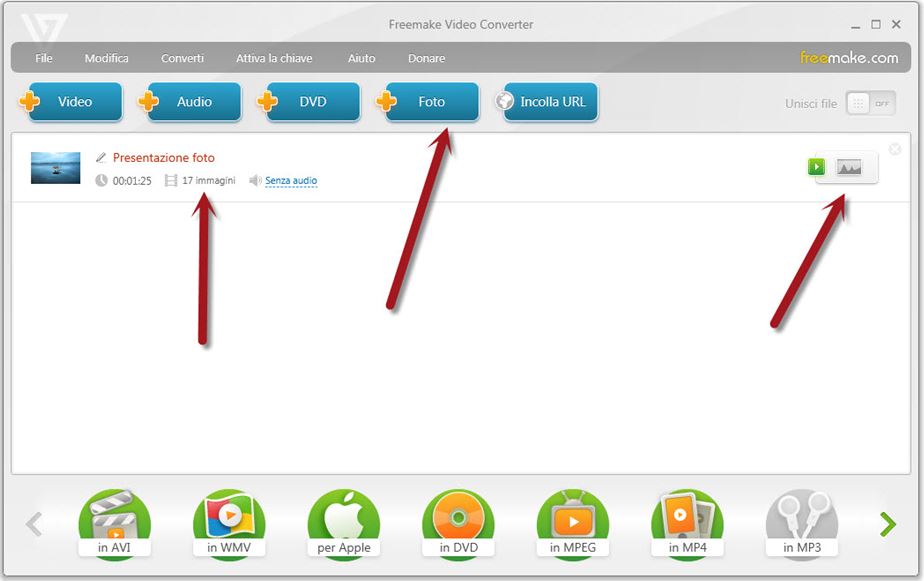Viewport: 924px width, 581px height.
Task: Open the Donare menu
Action: [x=427, y=58]
